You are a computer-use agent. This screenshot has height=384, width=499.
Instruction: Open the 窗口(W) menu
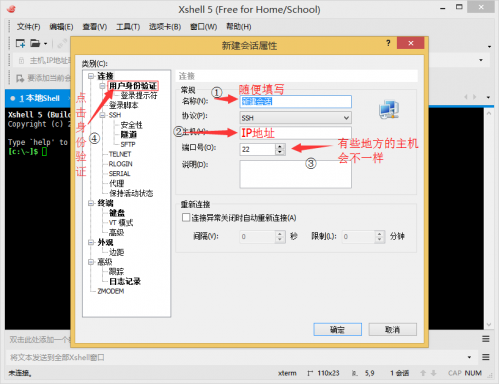203,27
